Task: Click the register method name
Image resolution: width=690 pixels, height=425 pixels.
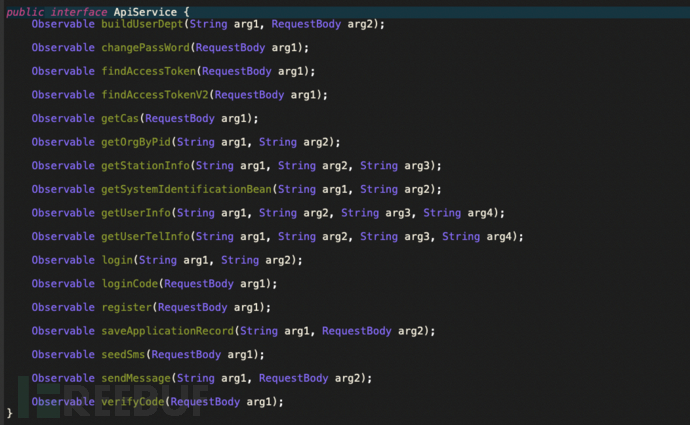Action: (x=127, y=307)
